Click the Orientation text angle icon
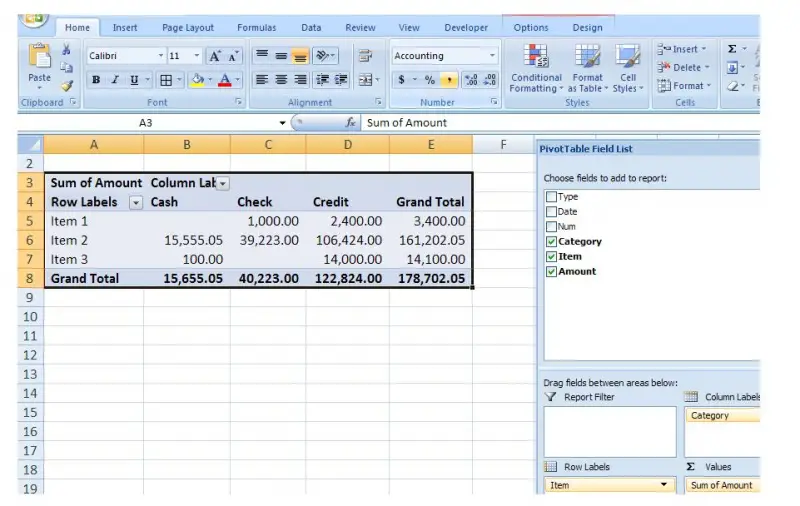This screenshot has width=800, height=506. point(322,55)
